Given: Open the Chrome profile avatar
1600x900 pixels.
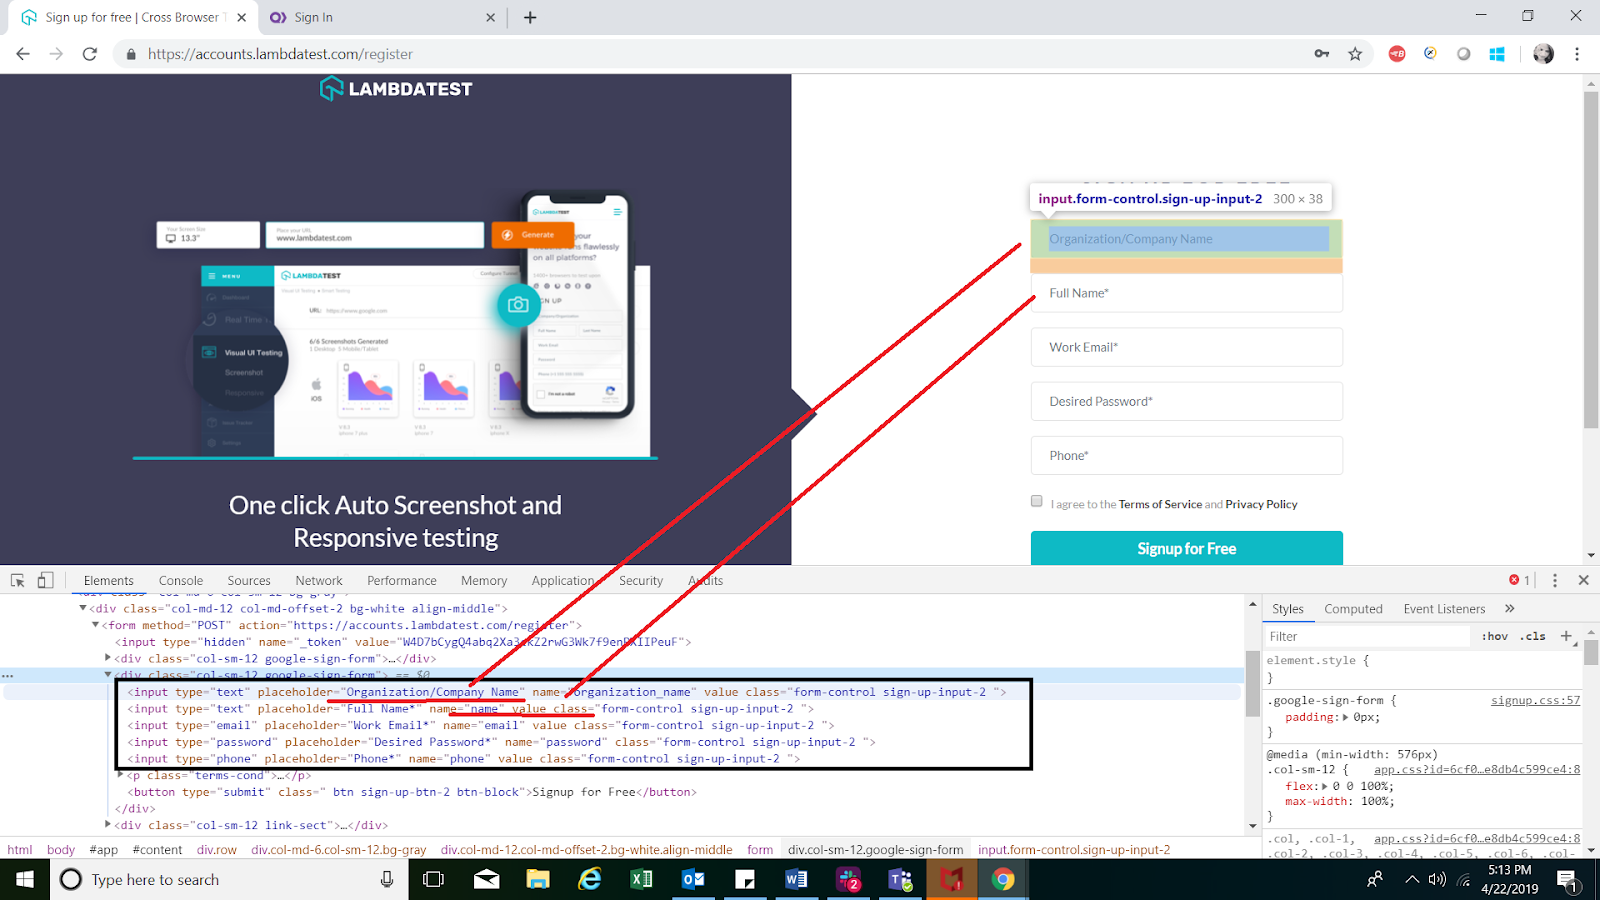Looking at the screenshot, I should (x=1542, y=54).
